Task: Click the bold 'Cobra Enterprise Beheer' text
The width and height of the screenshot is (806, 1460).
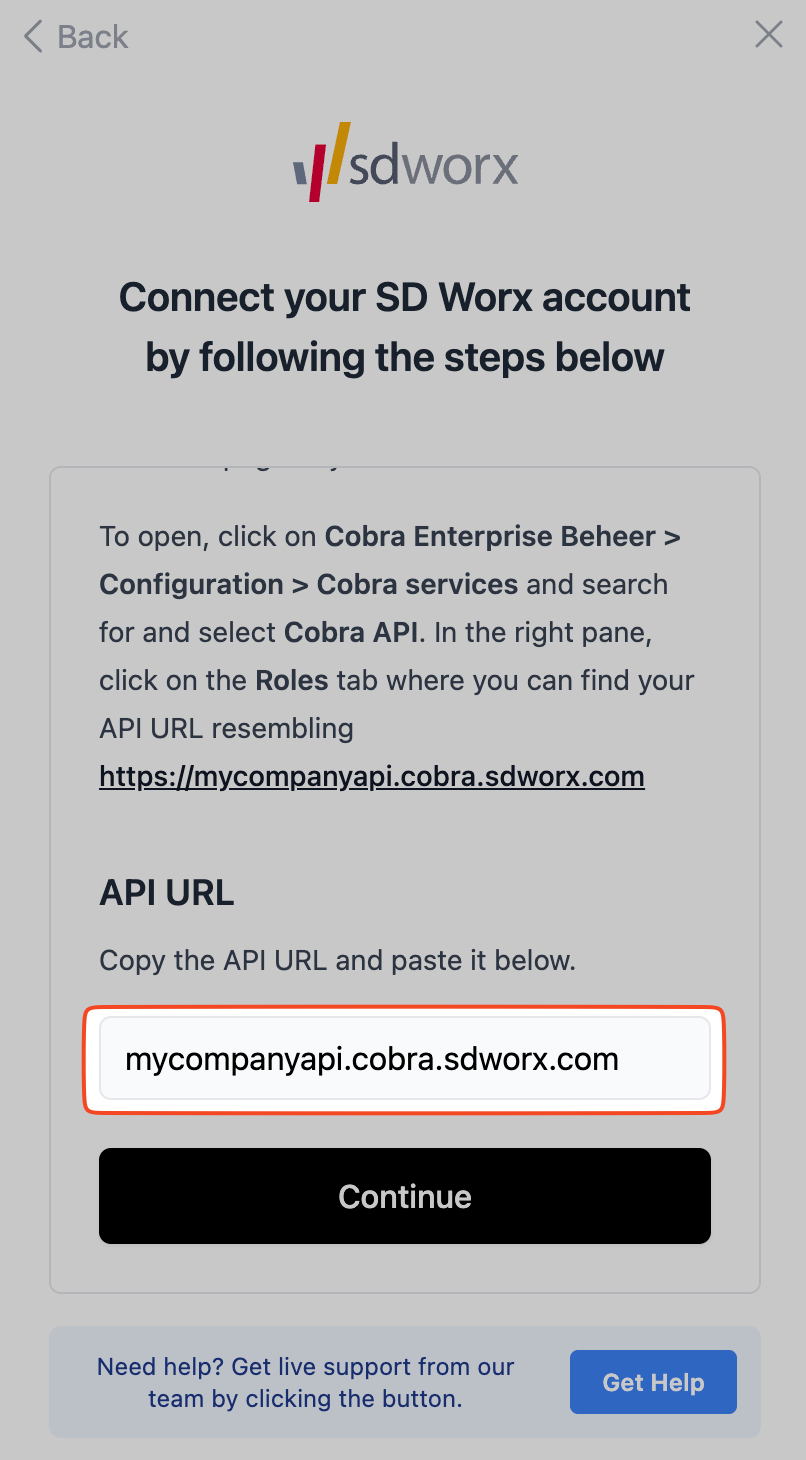Action: [490, 537]
